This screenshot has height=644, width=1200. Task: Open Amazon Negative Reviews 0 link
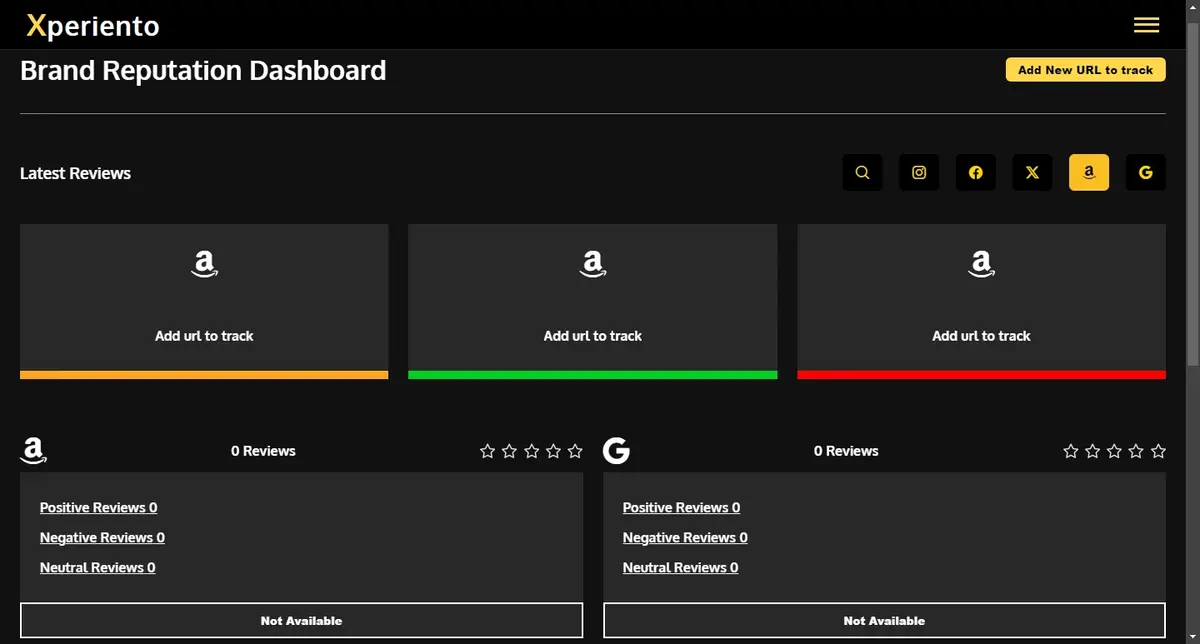pos(102,538)
